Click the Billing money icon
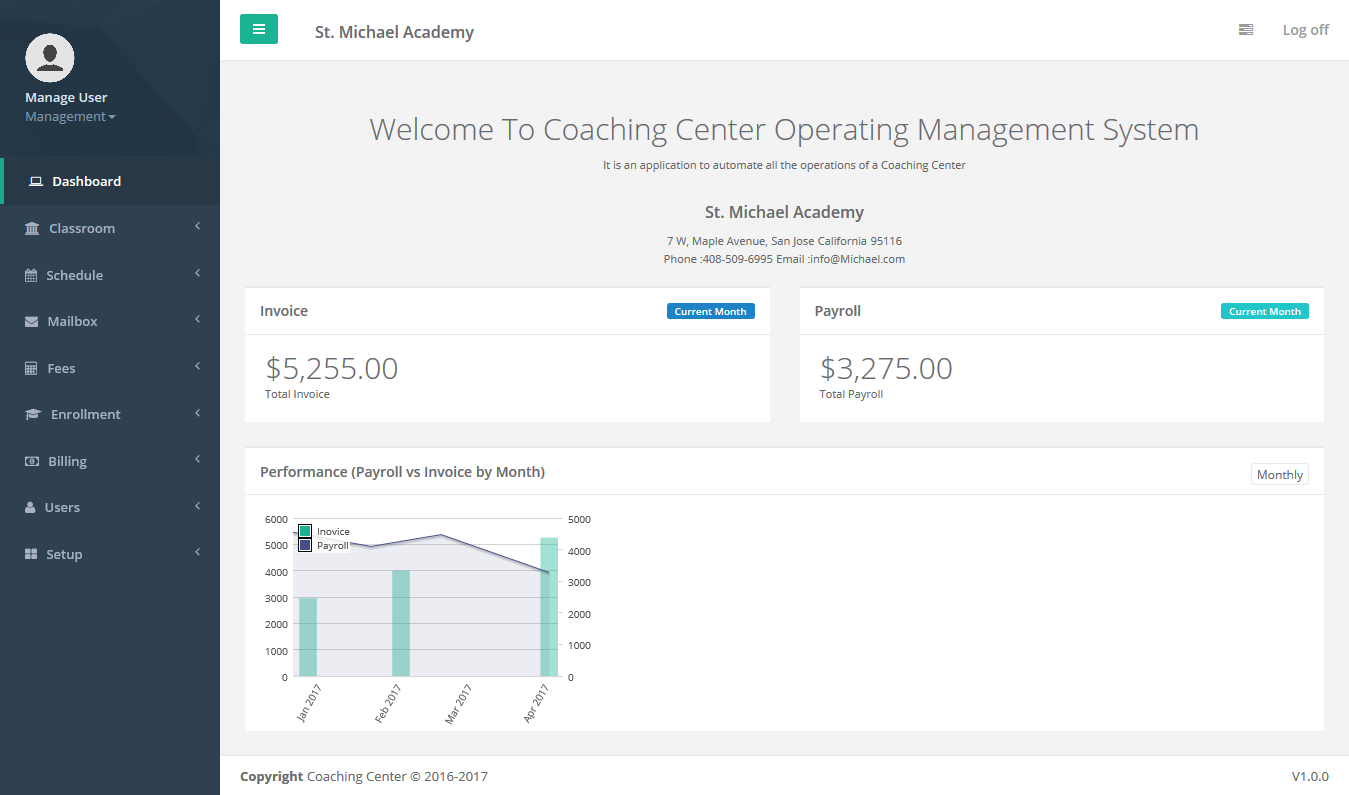Viewport: 1349px width, 795px height. 32,462
